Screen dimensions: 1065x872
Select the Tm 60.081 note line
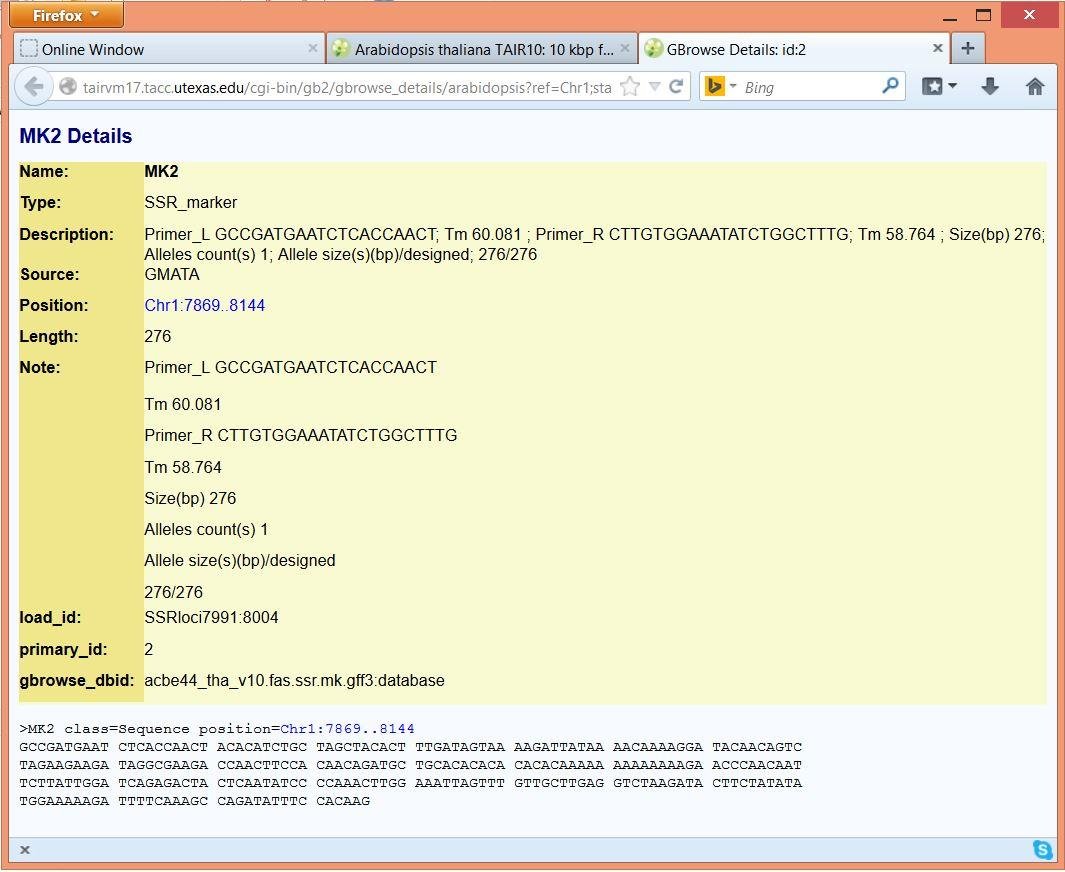[183, 405]
